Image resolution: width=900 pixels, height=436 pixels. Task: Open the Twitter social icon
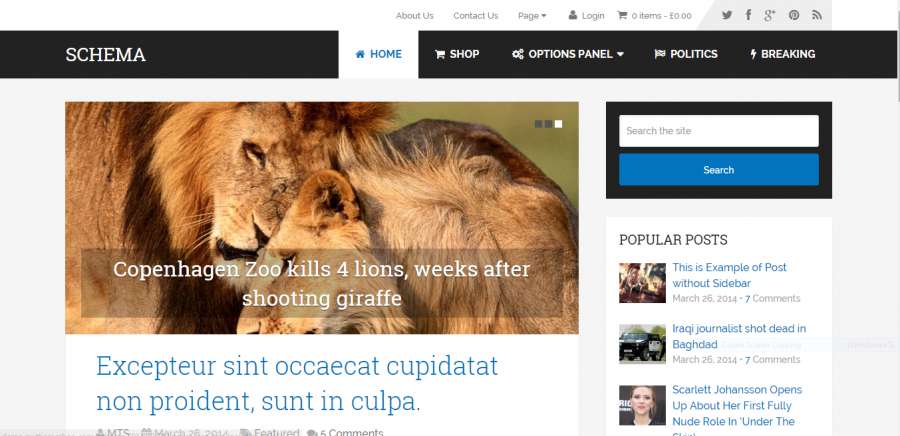point(727,15)
